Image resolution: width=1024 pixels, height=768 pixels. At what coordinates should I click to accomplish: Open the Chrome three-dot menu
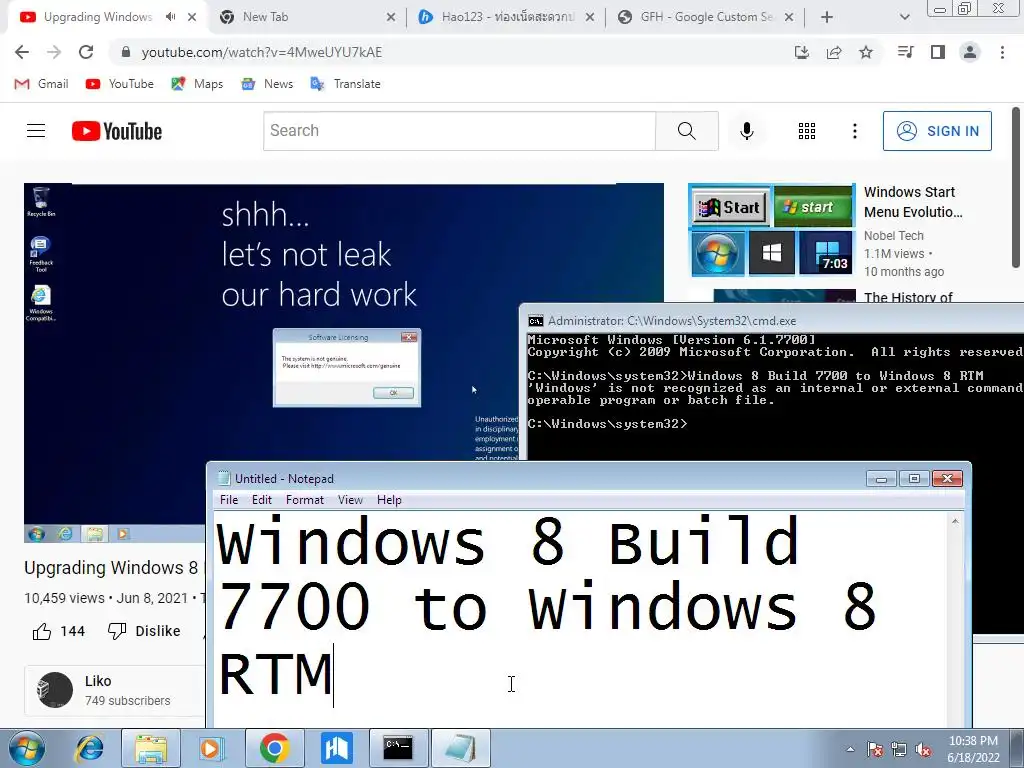coord(1002,52)
